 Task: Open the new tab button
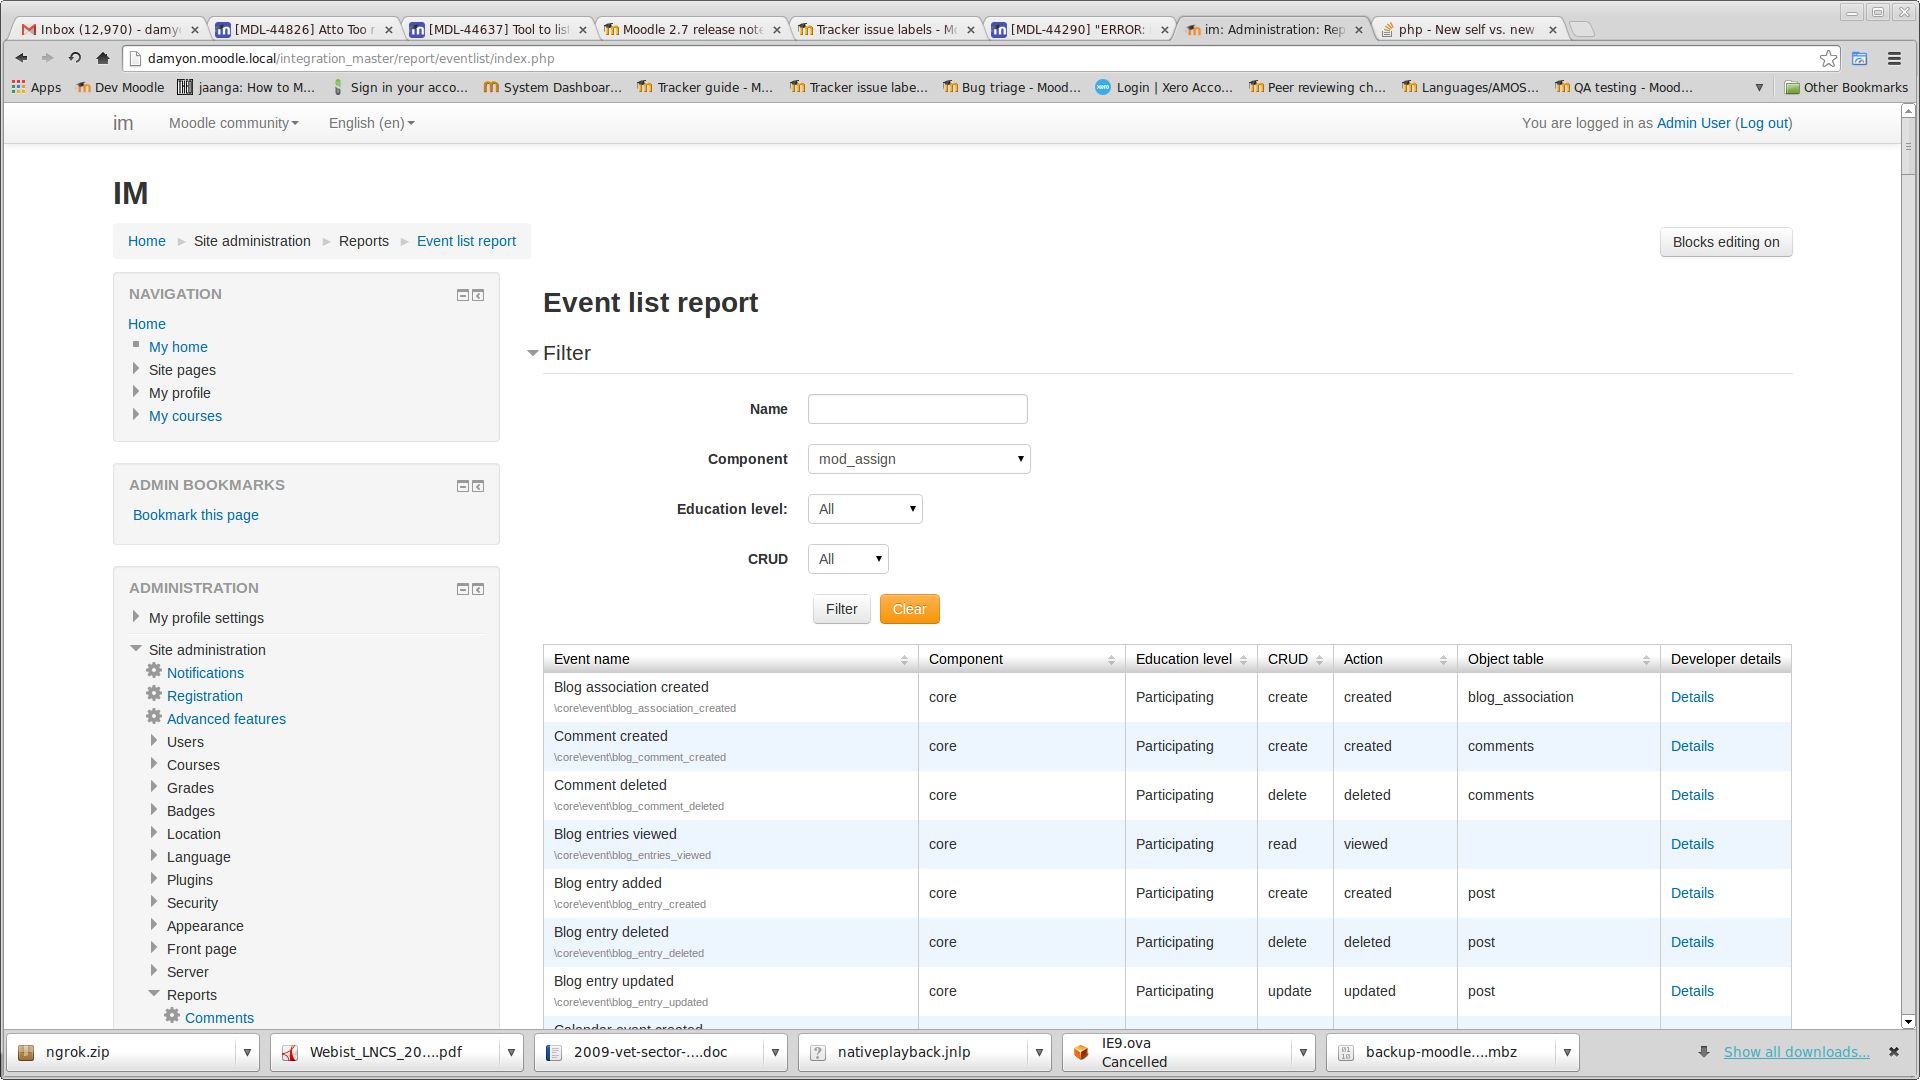point(1582,29)
